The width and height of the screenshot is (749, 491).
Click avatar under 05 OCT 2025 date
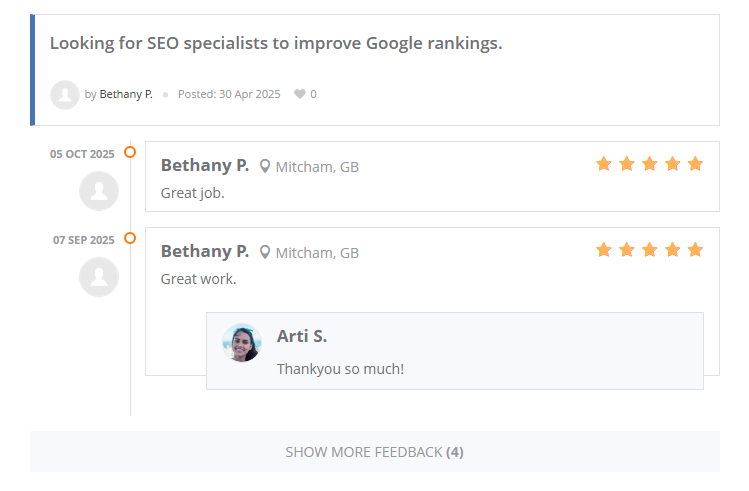(x=99, y=191)
